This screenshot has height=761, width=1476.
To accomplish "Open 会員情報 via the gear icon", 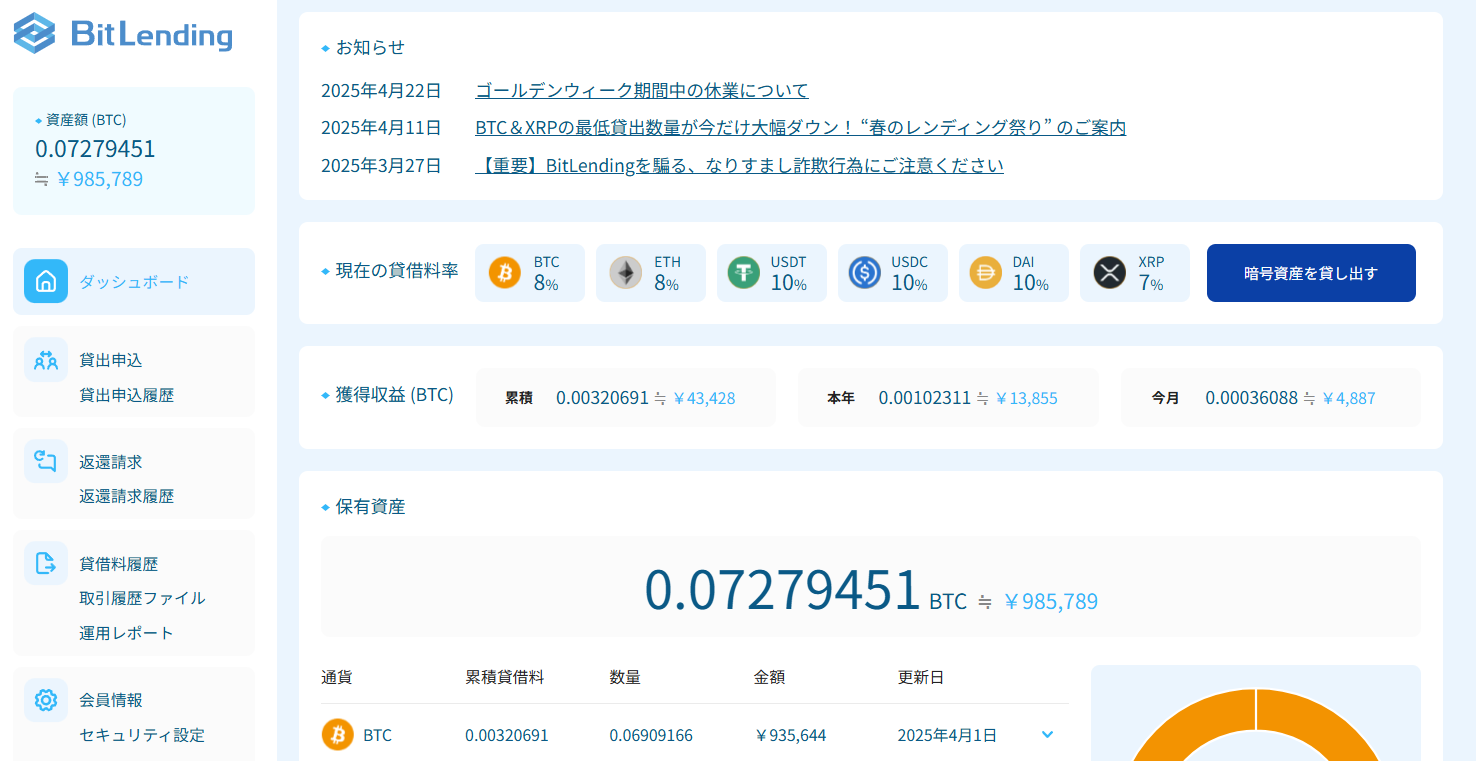I will [x=45, y=700].
